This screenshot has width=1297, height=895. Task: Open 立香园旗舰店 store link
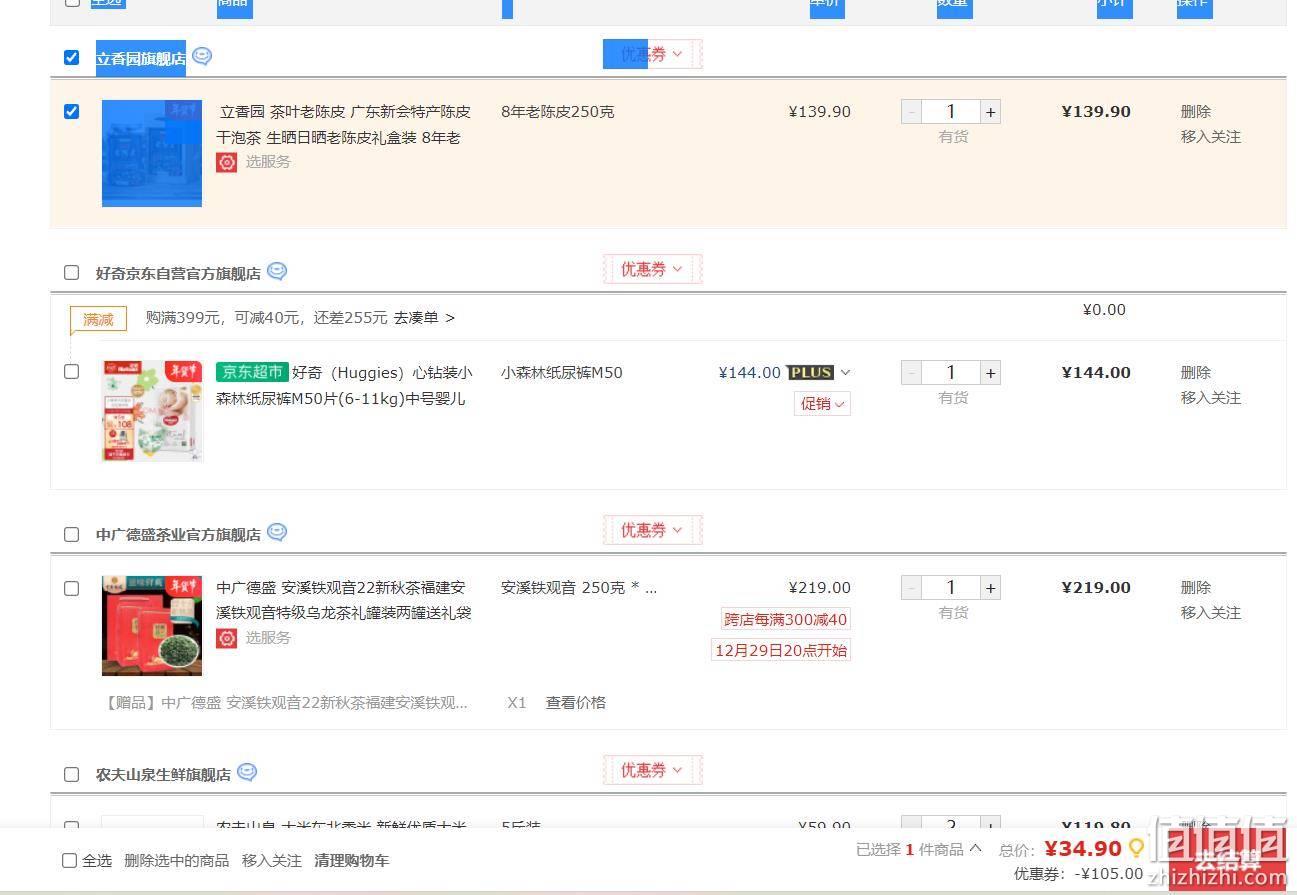tap(140, 58)
